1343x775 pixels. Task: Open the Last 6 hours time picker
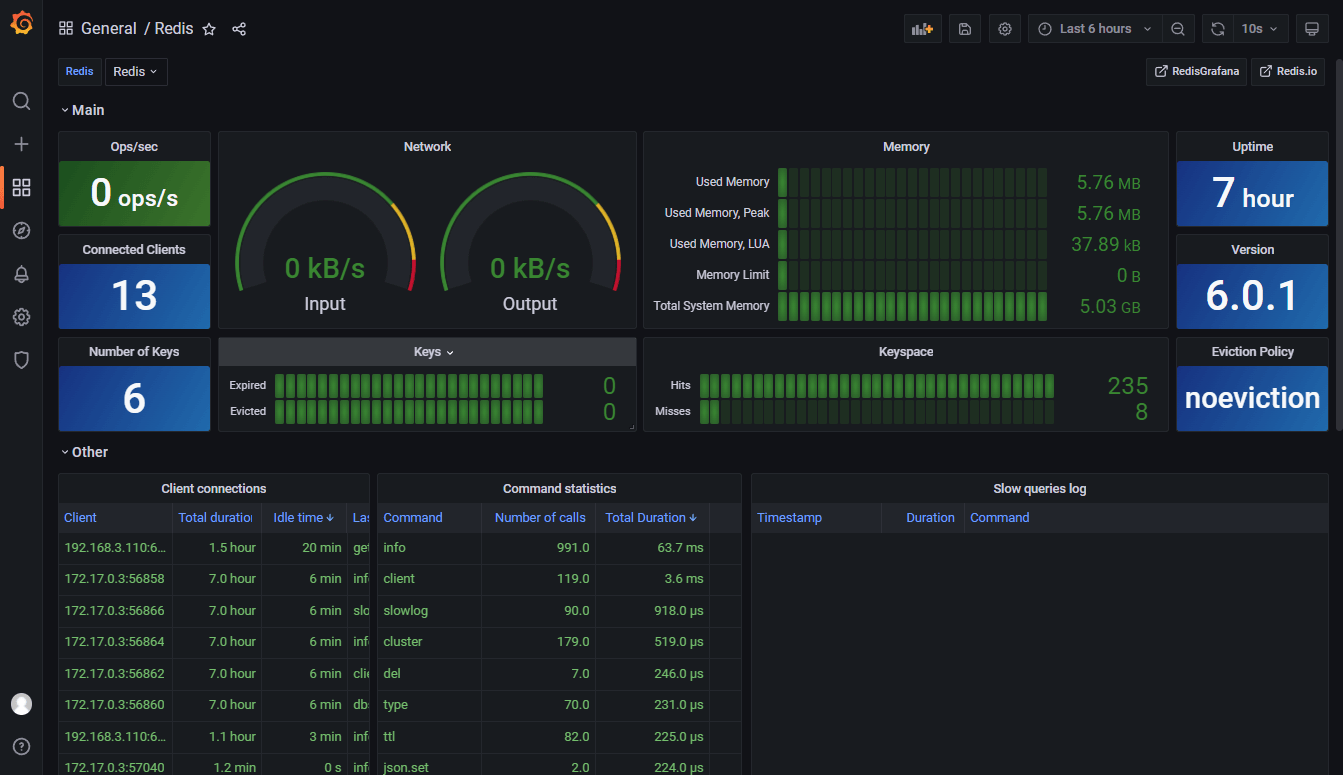(x=1095, y=29)
